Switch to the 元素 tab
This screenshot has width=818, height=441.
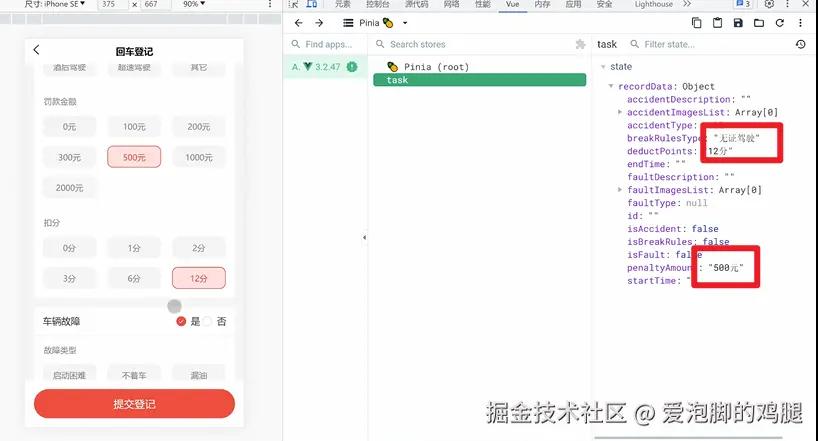point(343,4)
